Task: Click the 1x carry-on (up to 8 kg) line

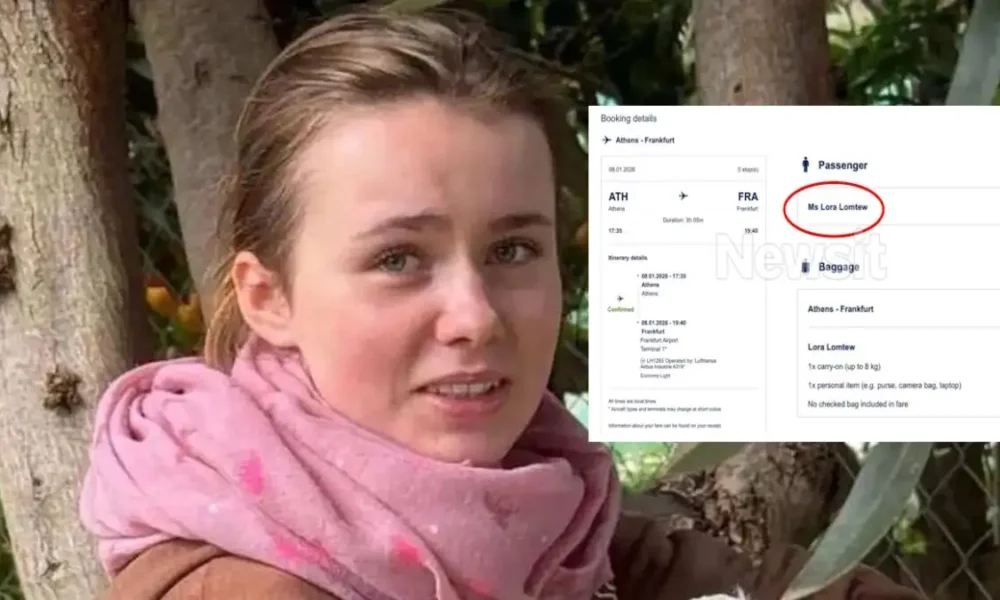Action: click(851, 367)
